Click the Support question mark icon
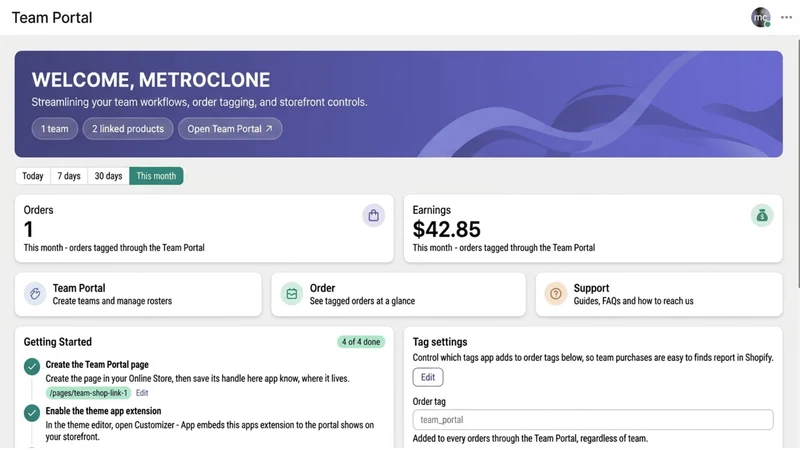 (x=556, y=294)
